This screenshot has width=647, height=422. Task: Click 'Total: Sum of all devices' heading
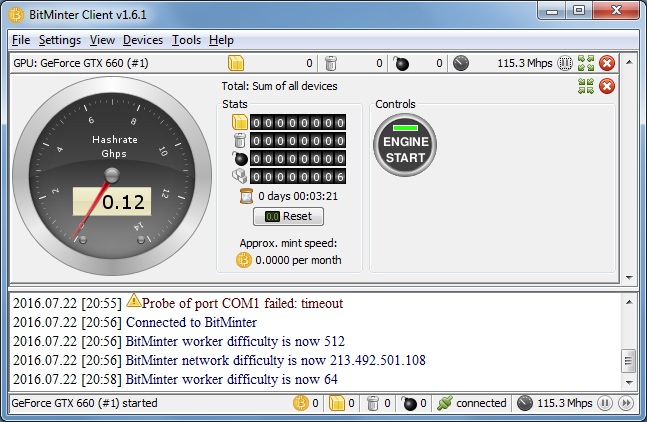(279, 86)
